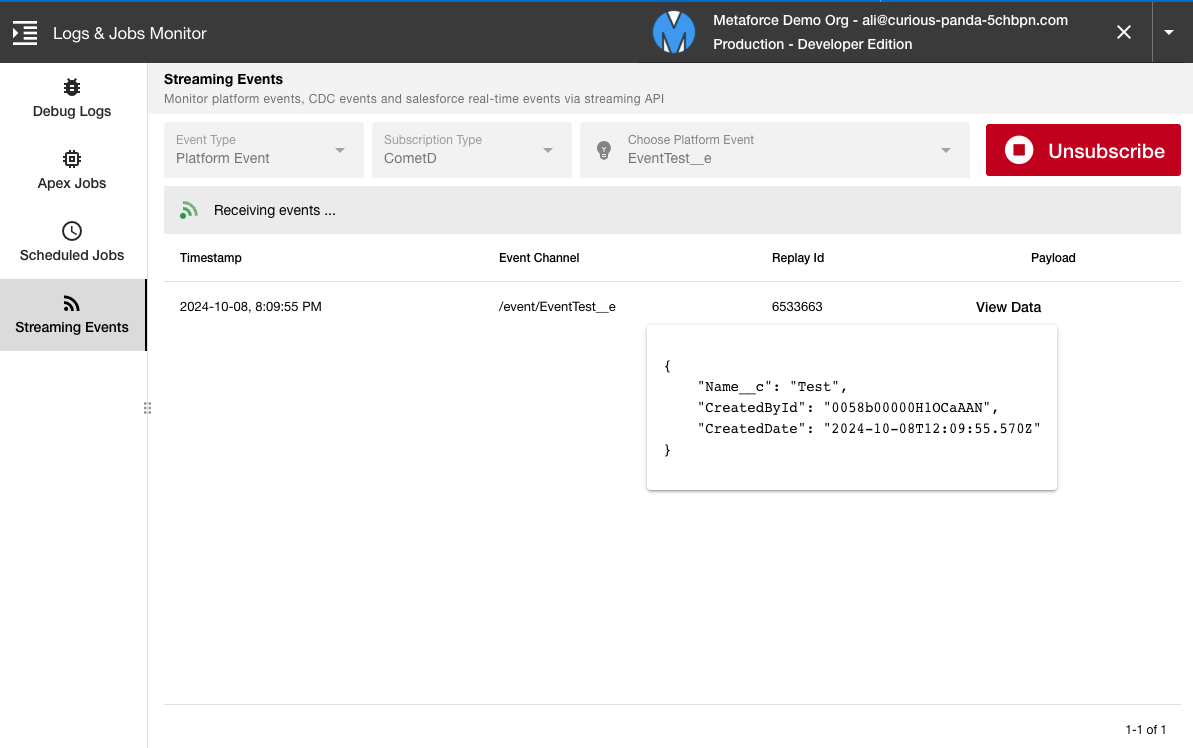
Task: Open Debug Logs label in sidebar
Action: click(72, 111)
